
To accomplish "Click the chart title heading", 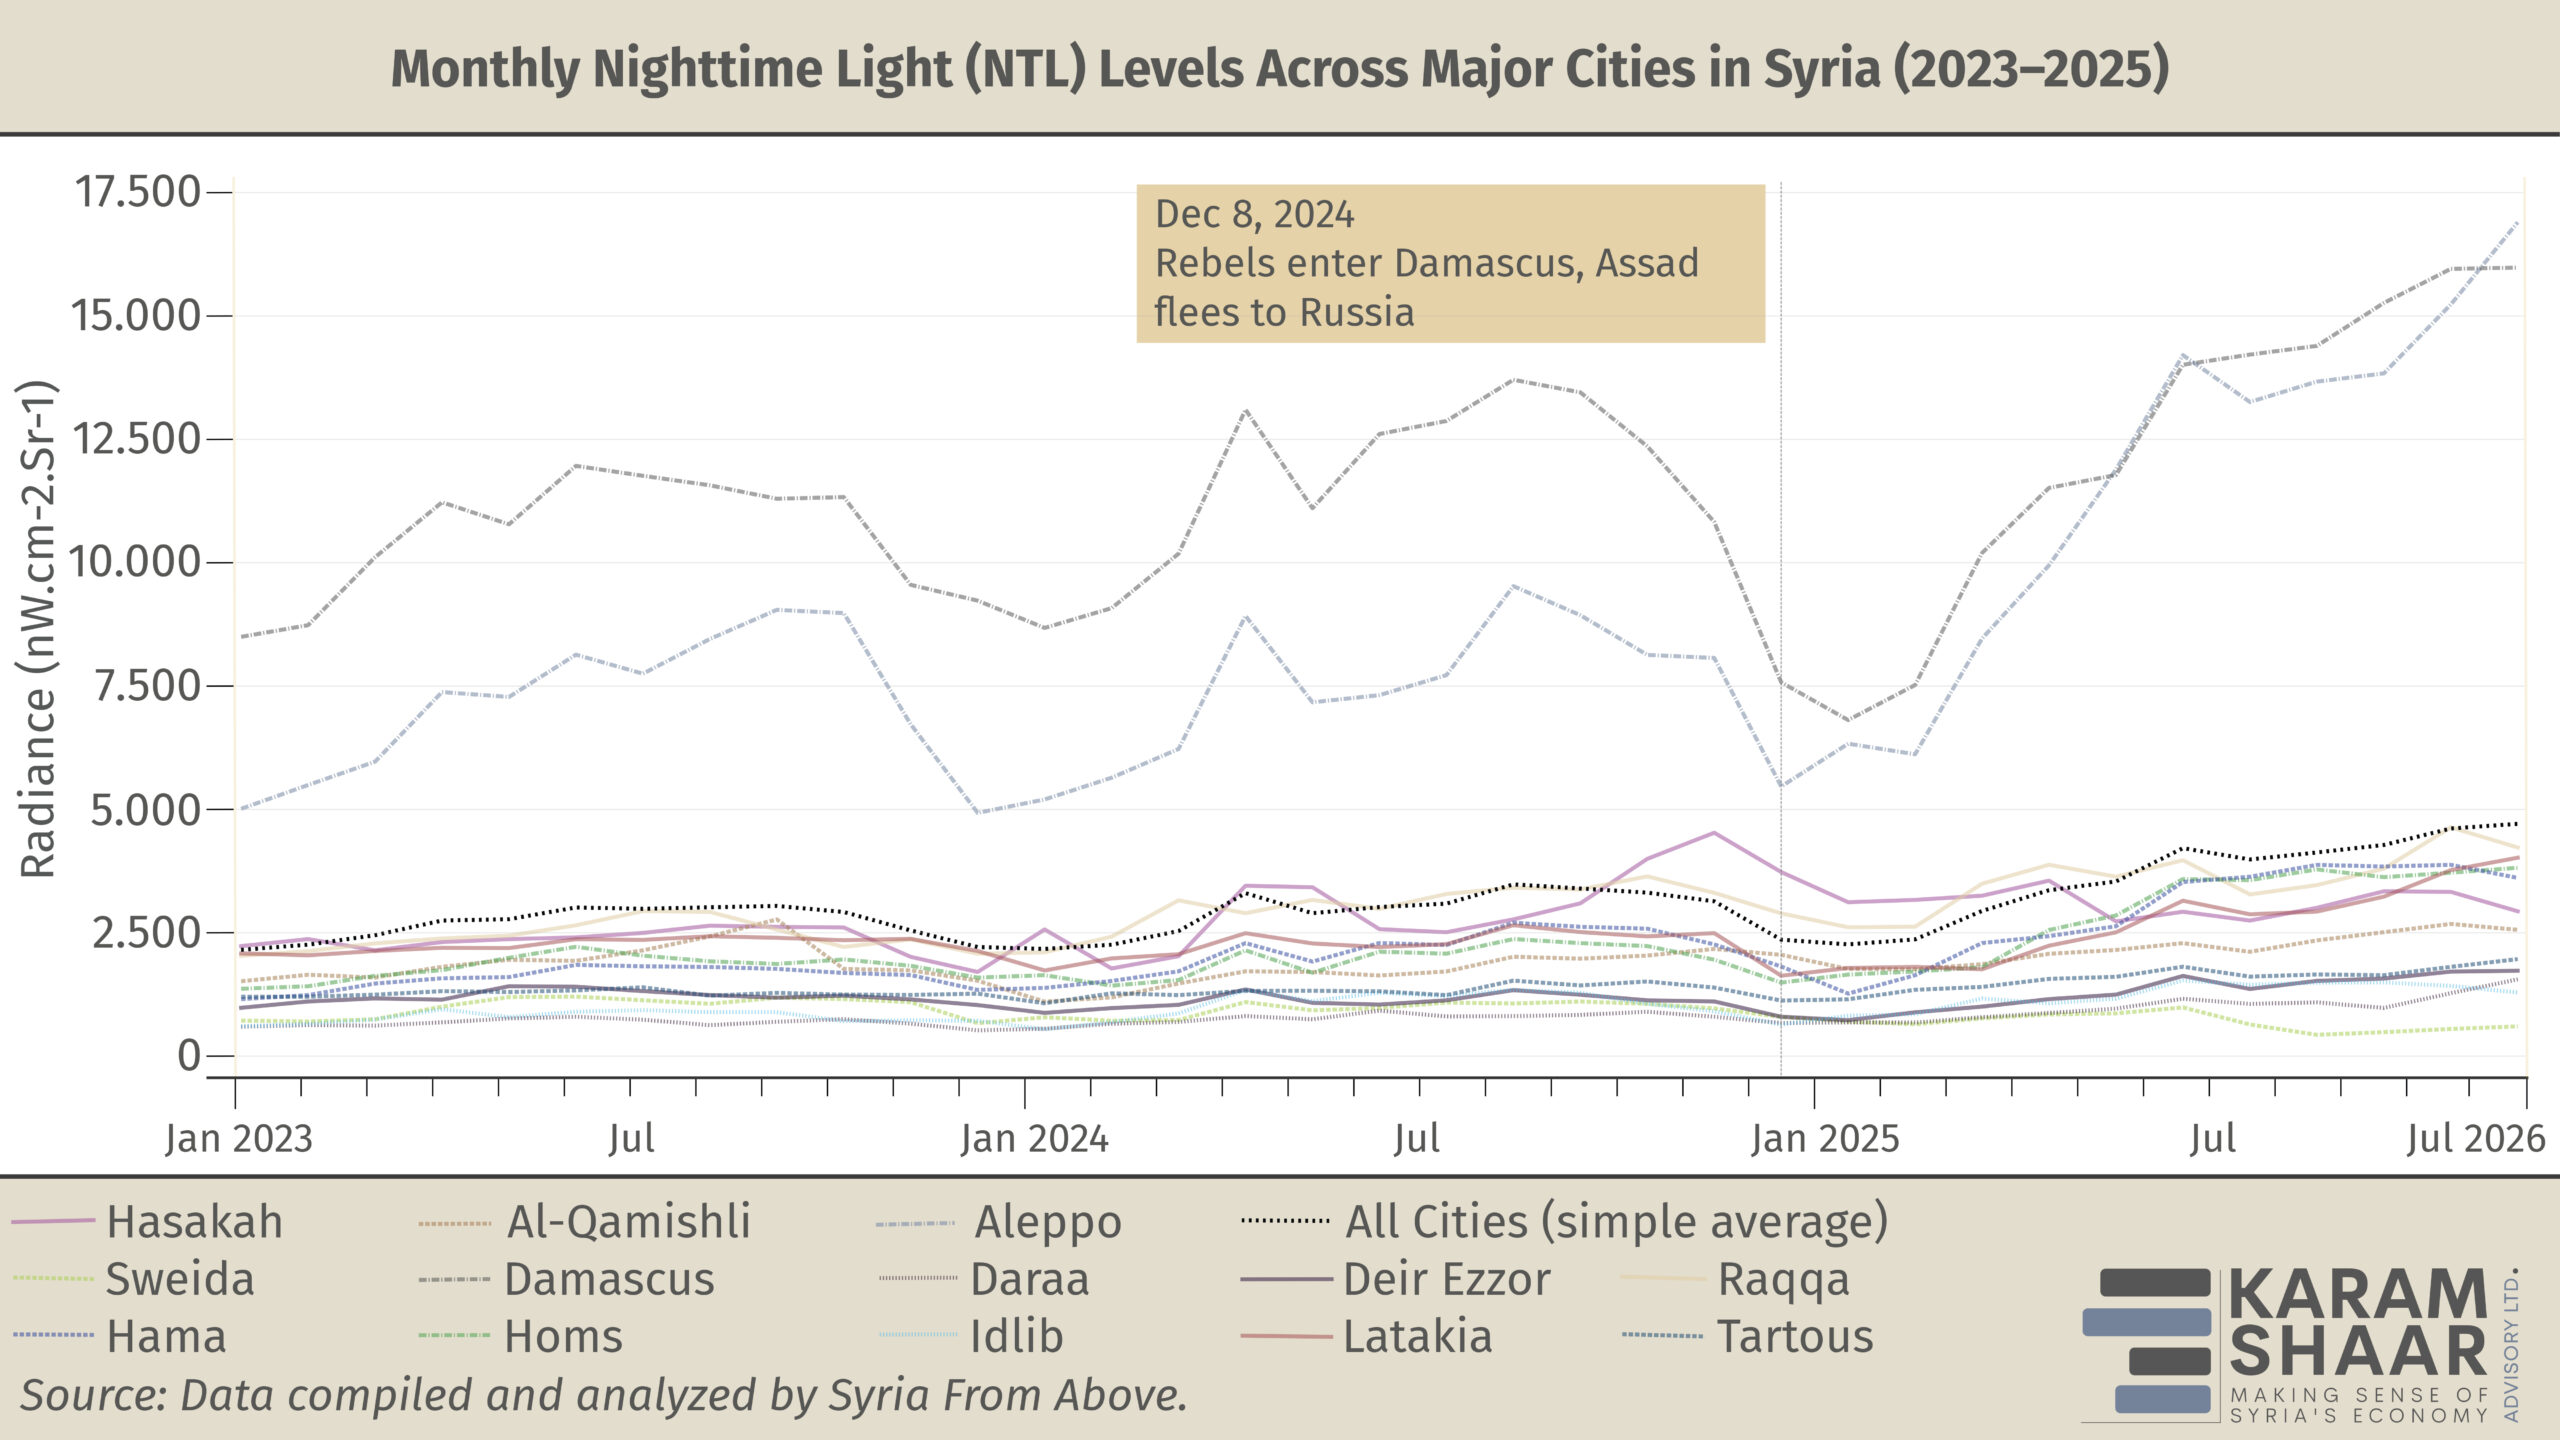I will 1280,68.
